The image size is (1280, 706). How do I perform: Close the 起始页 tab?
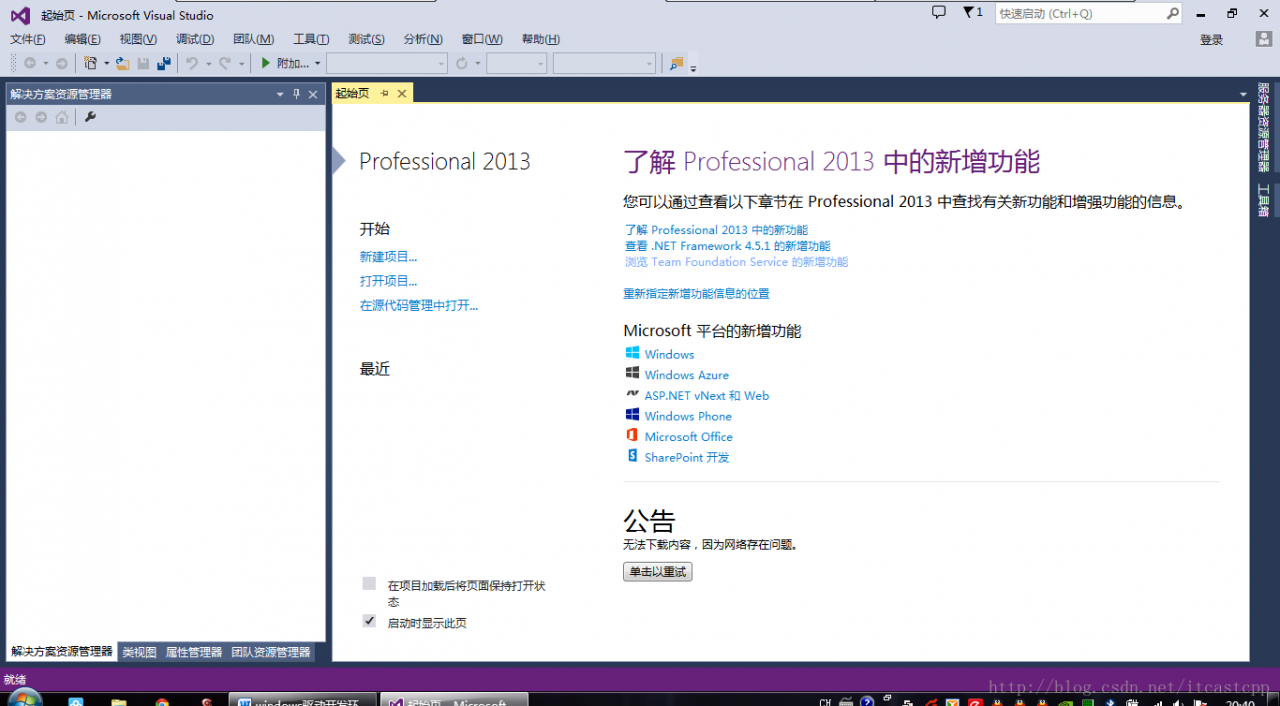coord(402,93)
